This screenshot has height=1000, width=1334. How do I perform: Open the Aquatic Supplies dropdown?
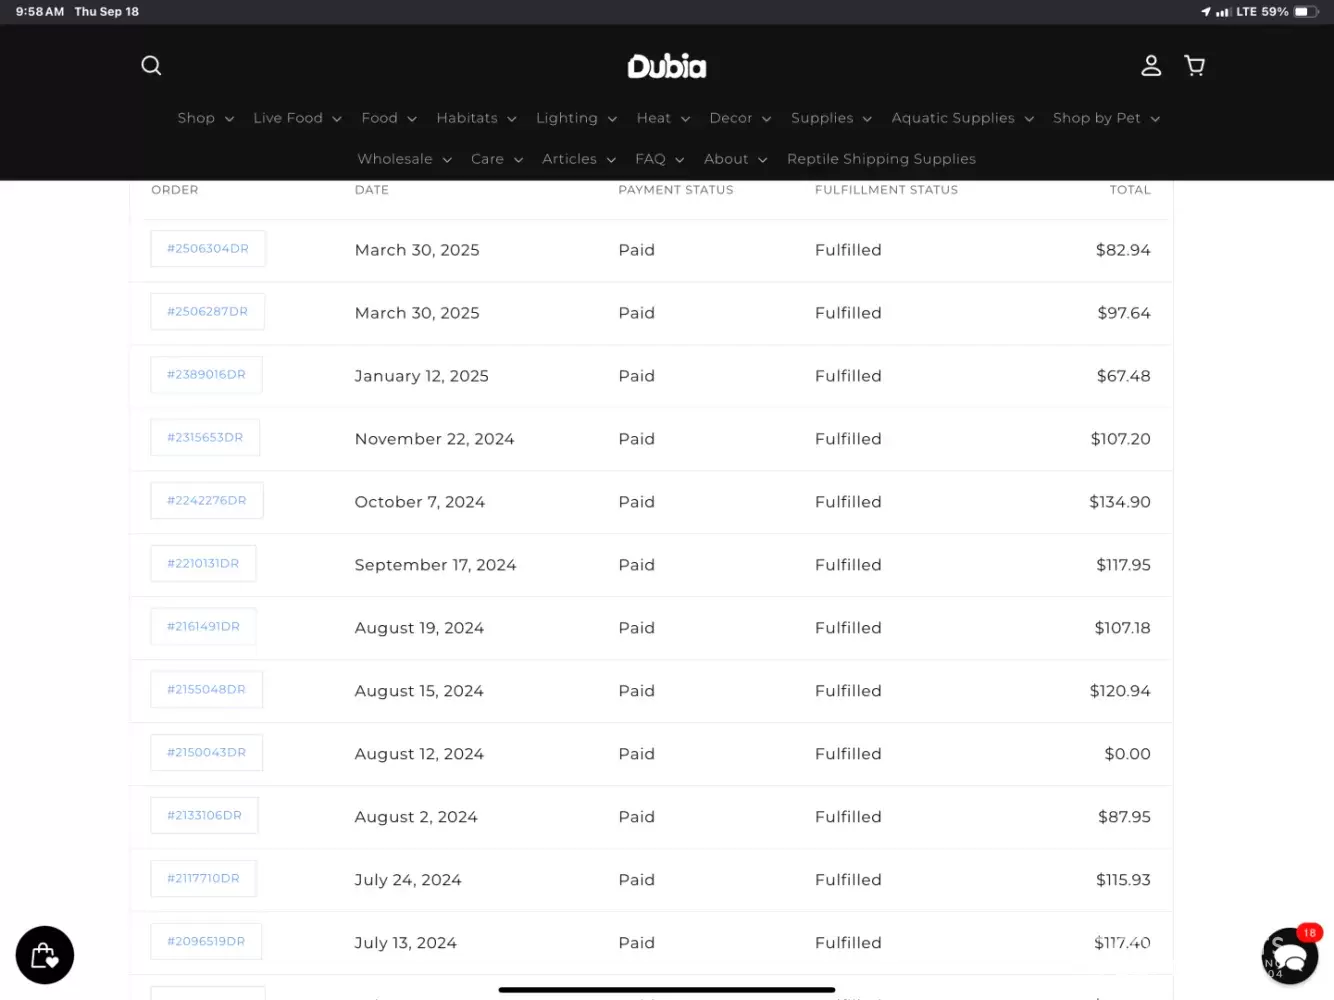[962, 118]
